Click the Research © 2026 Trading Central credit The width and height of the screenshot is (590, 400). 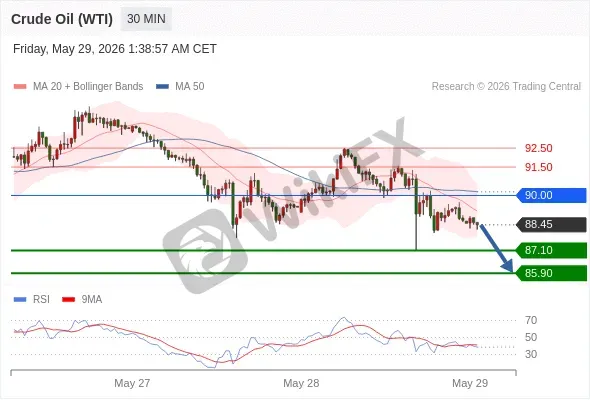pos(506,87)
